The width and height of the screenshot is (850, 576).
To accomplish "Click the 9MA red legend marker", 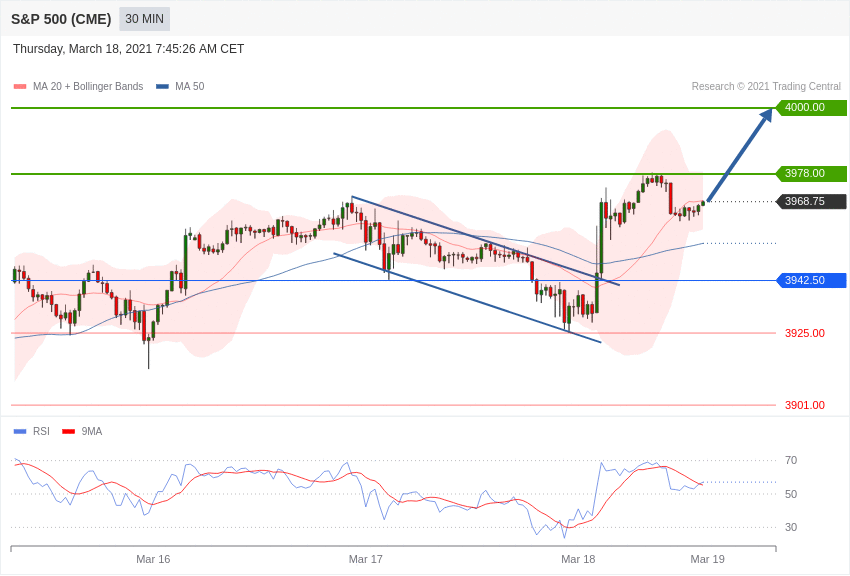I will click(x=69, y=432).
